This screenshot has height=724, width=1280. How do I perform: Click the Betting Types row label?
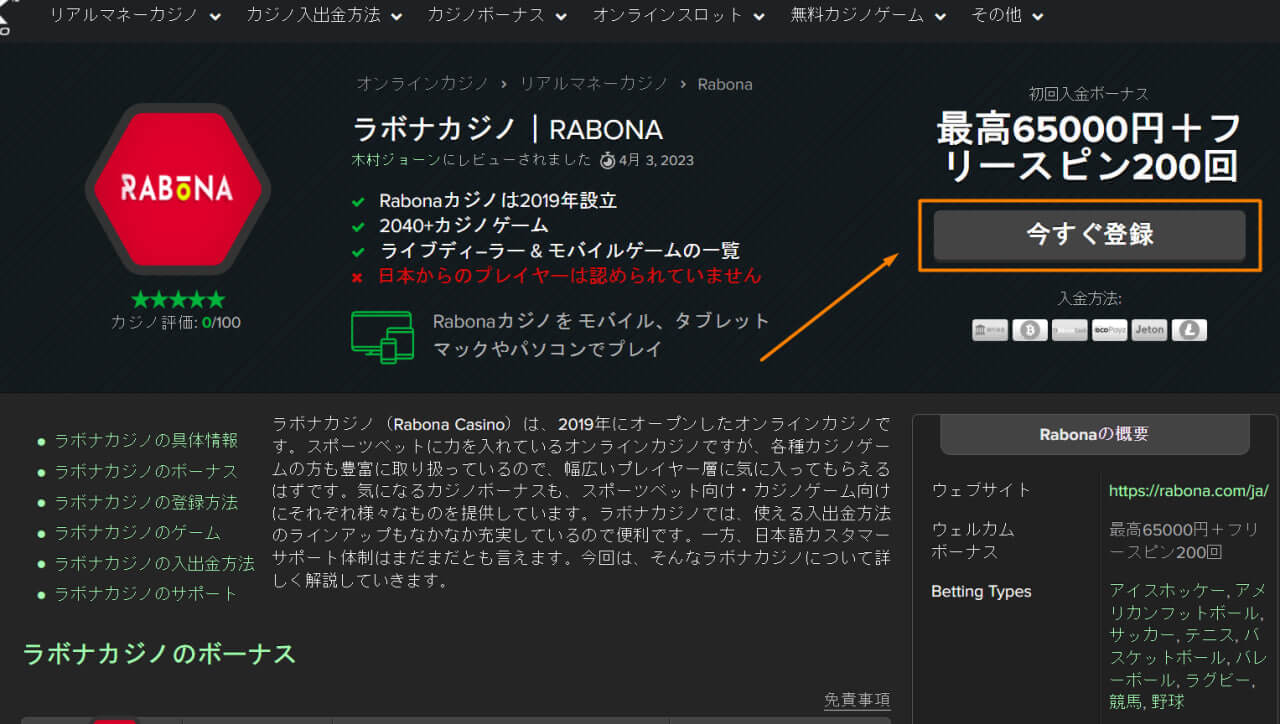pyautogui.click(x=981, y=592)
